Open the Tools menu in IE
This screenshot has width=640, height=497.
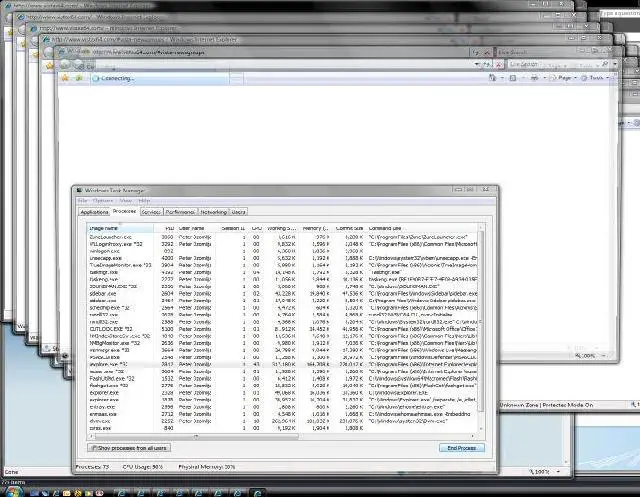596,78
